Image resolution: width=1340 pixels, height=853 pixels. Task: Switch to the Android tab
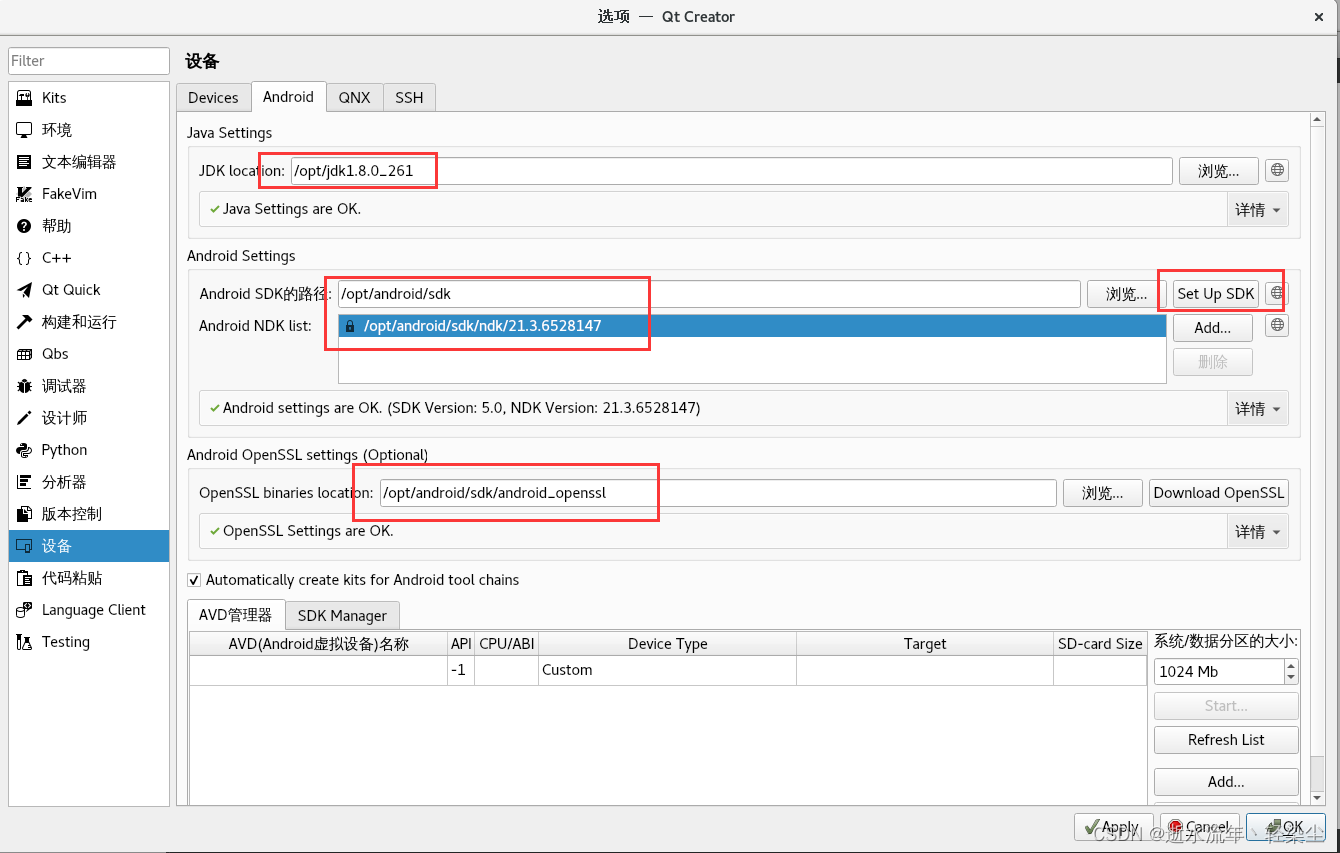point(288,96)
